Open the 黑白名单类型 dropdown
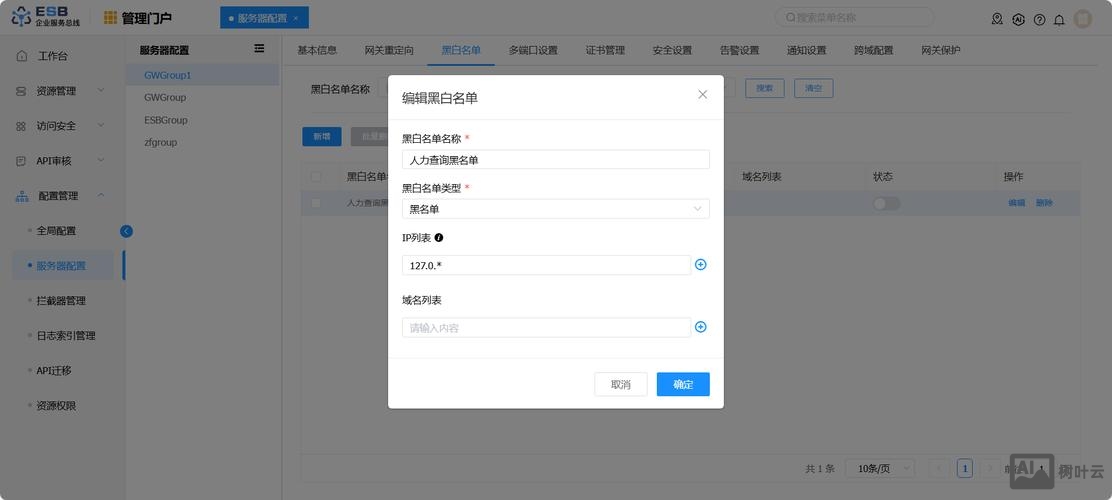 pyautogui.click(x=555, y=209)
